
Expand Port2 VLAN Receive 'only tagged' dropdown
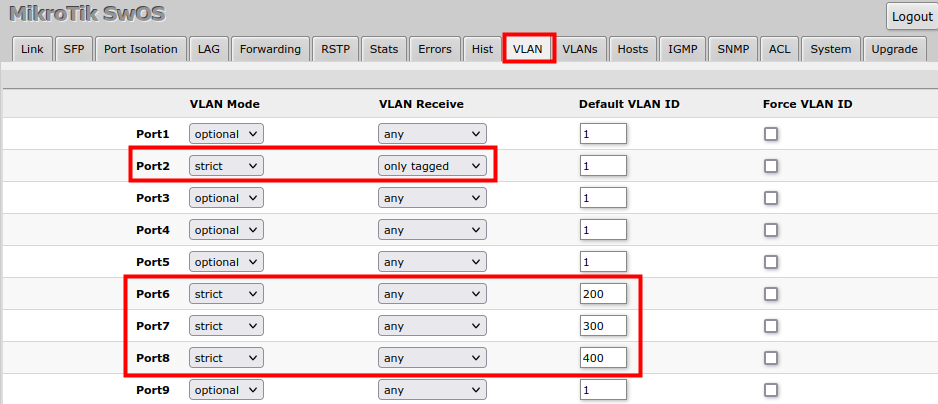click(x=433, y=166)
